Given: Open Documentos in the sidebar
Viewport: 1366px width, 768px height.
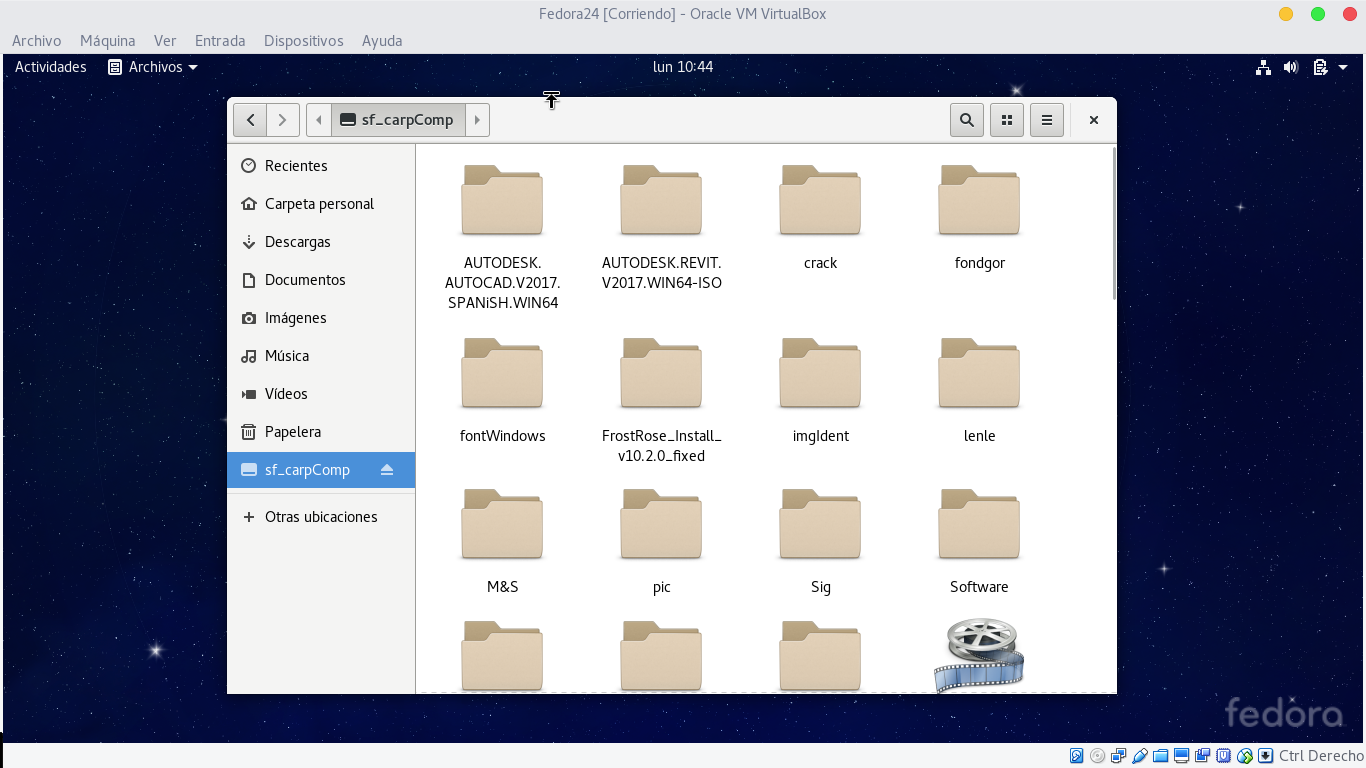Looking at the screenshot, I should pyautogui.click(x=321, y=280).
